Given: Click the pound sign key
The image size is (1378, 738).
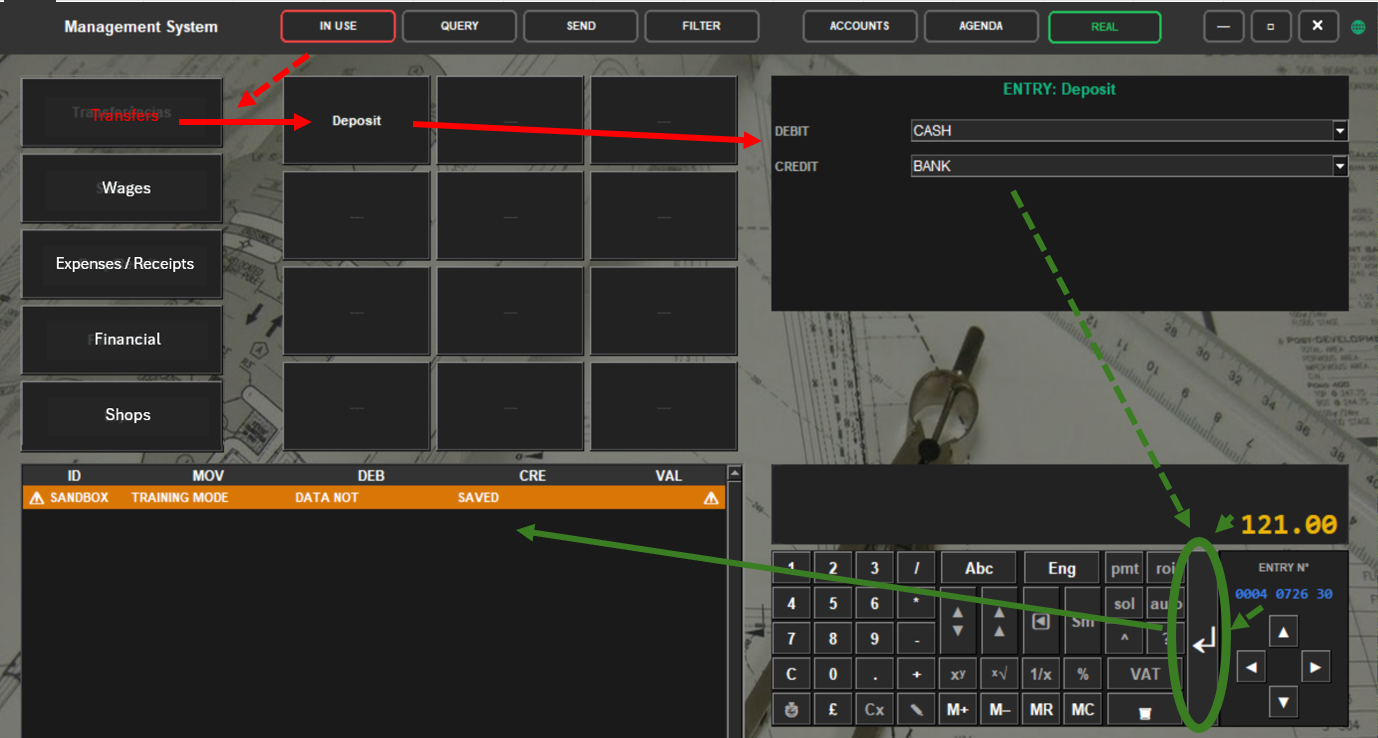Looking at the screenshot, I should tap(833, 709).
